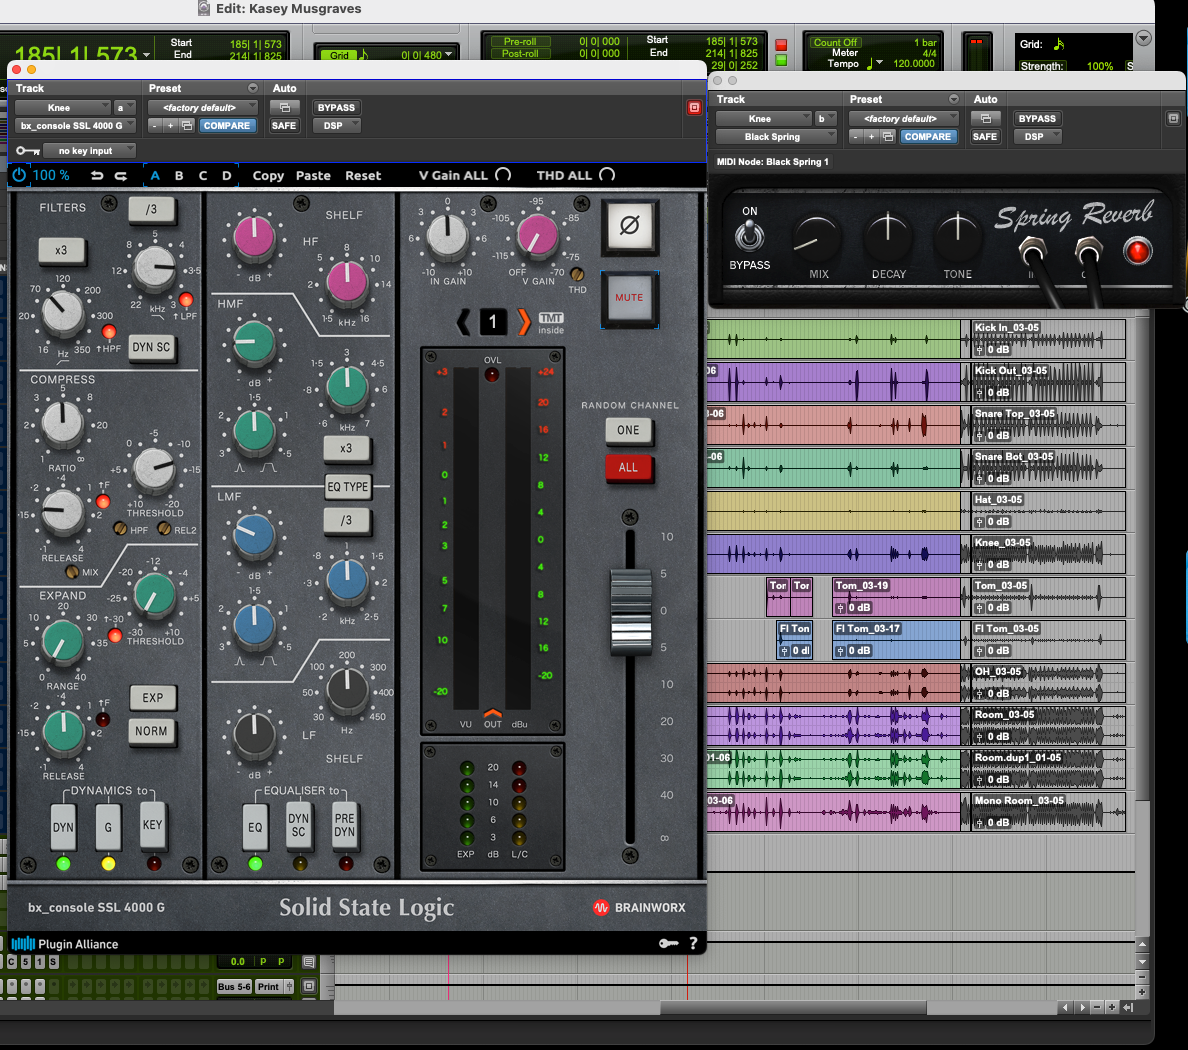The height and width of the screenshot is (1050, 1188).
Task: Click the red random channel ALL button
Action: tap(628, 467)
